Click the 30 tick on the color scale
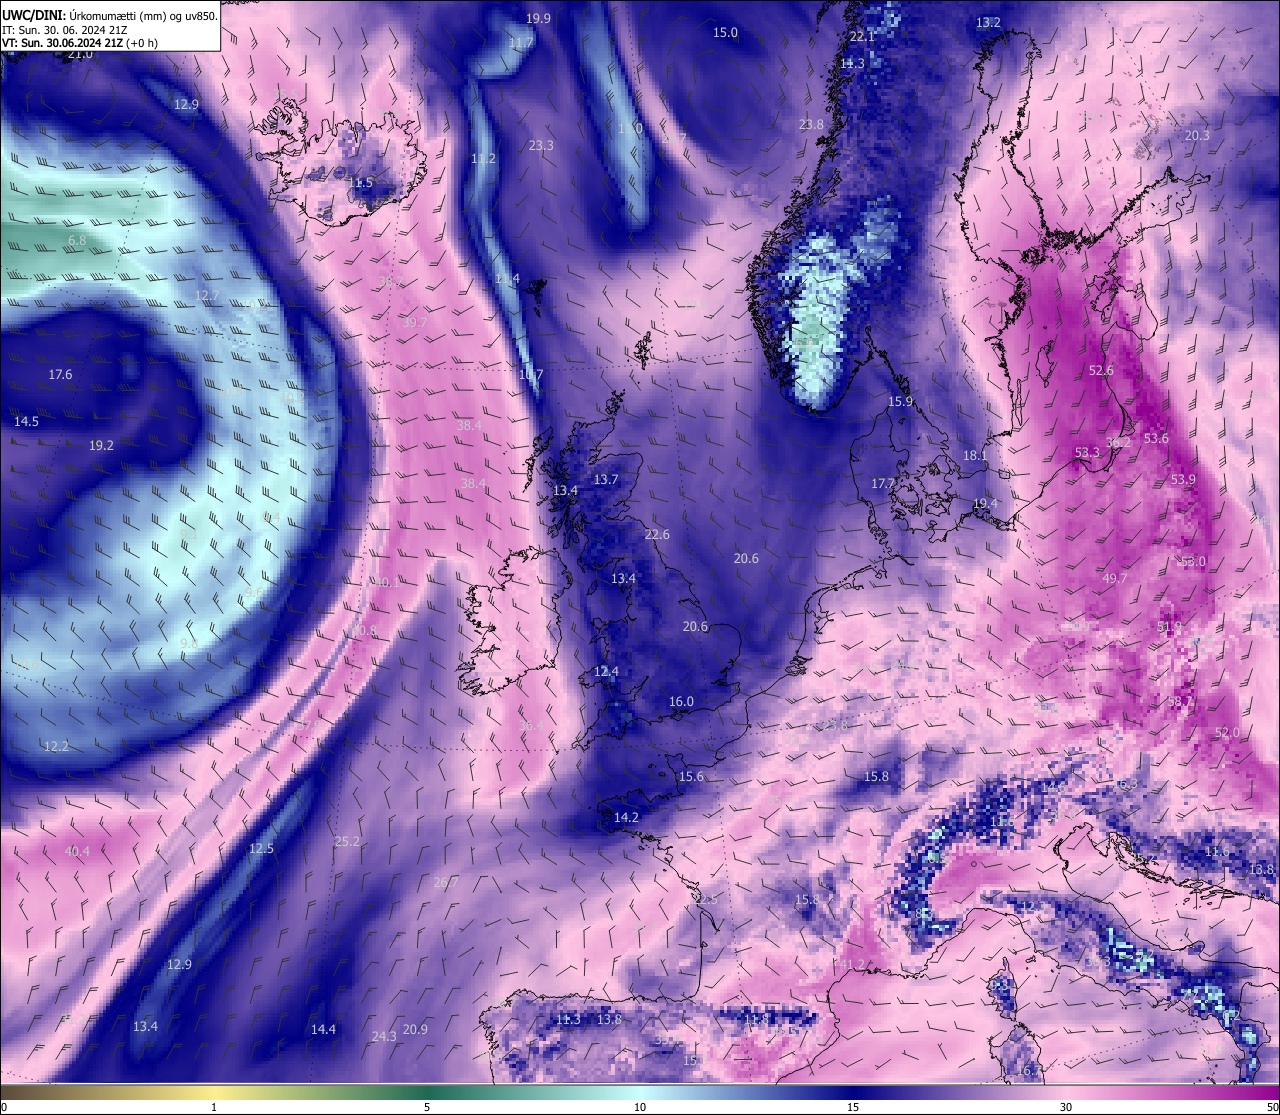This screenshot has height=1115, width=1280. pyautogui.click(x=1066, y=1107)
